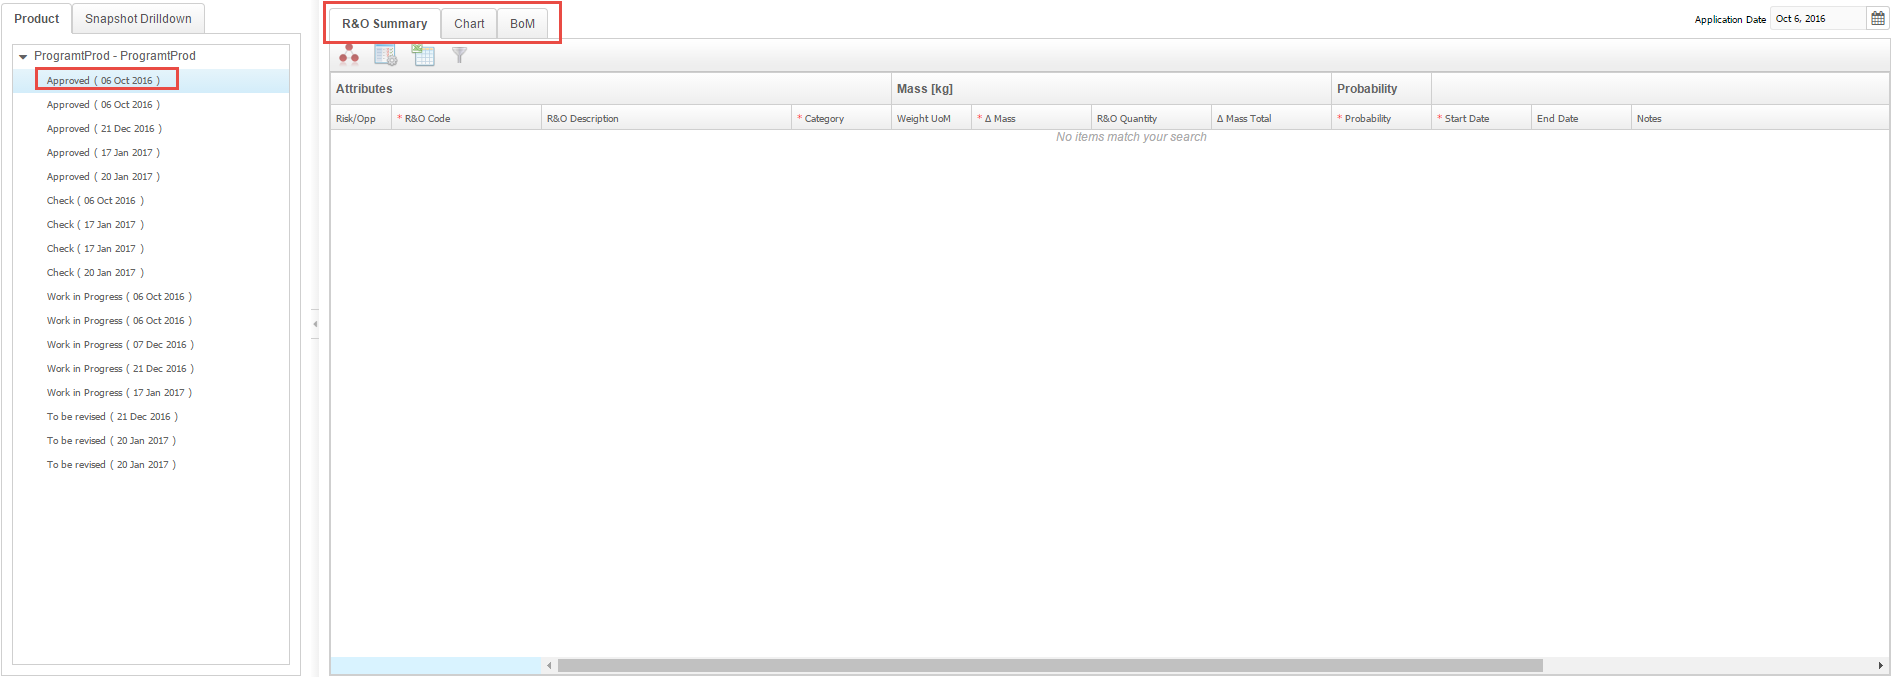This screenshot has height=677, width=1897.
Task: Open Work in Progress ( 17 Jan 2017 )
Action: 119,393
